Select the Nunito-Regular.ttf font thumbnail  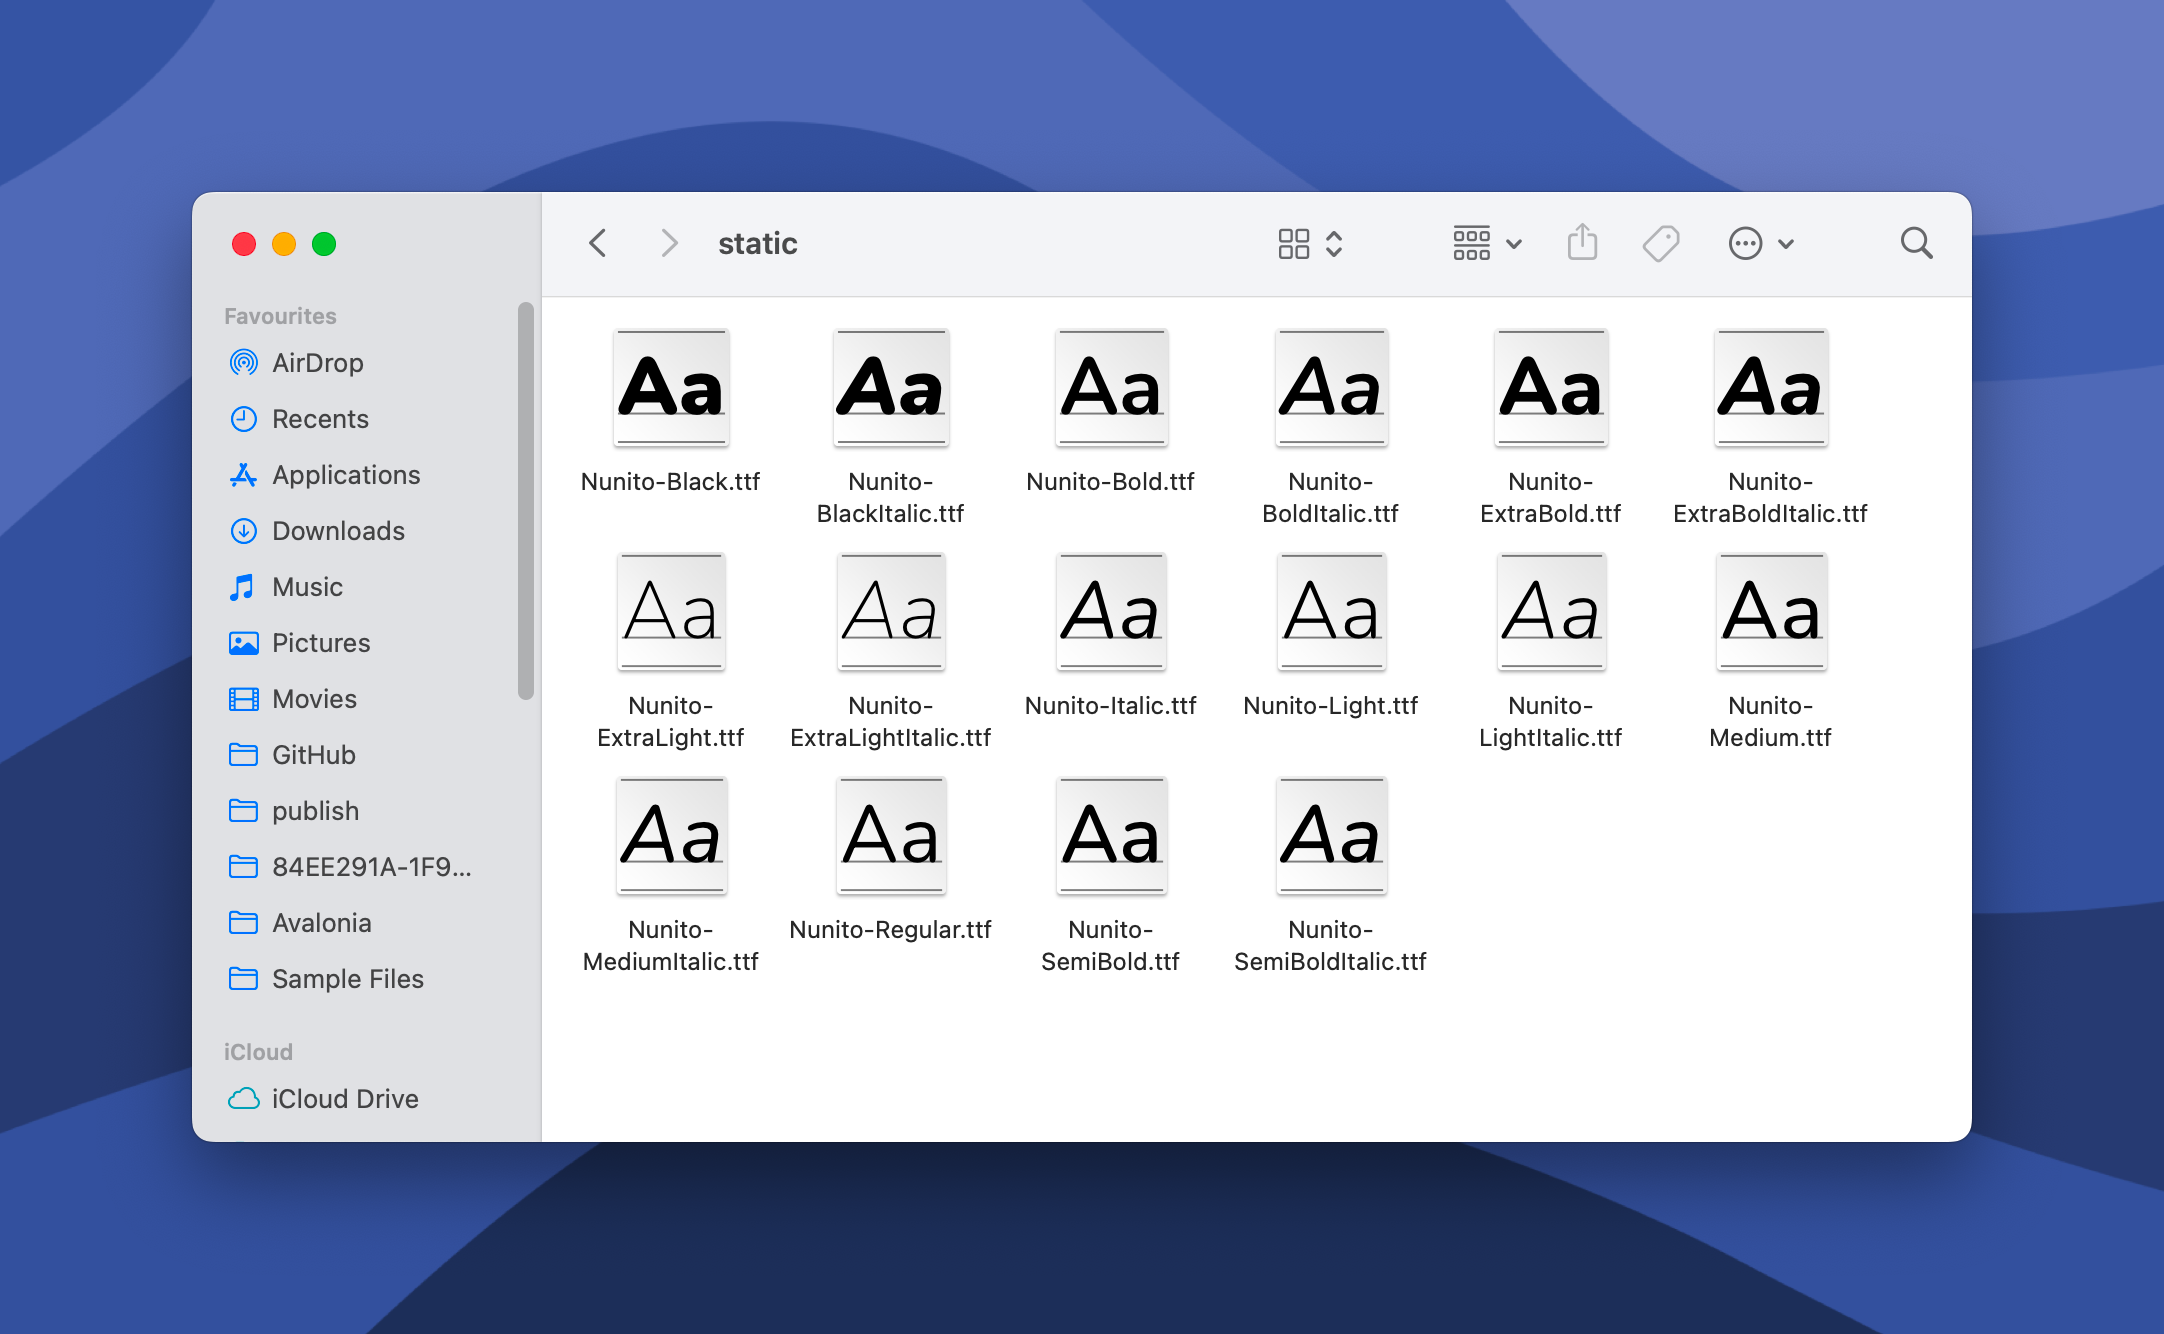pos(891,835)
